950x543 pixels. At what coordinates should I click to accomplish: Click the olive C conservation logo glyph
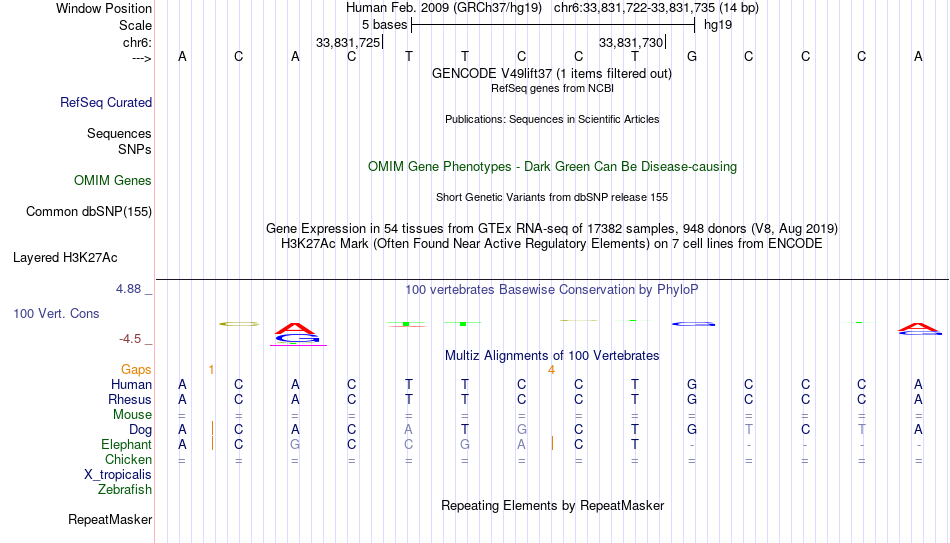(x=239, y=324)
